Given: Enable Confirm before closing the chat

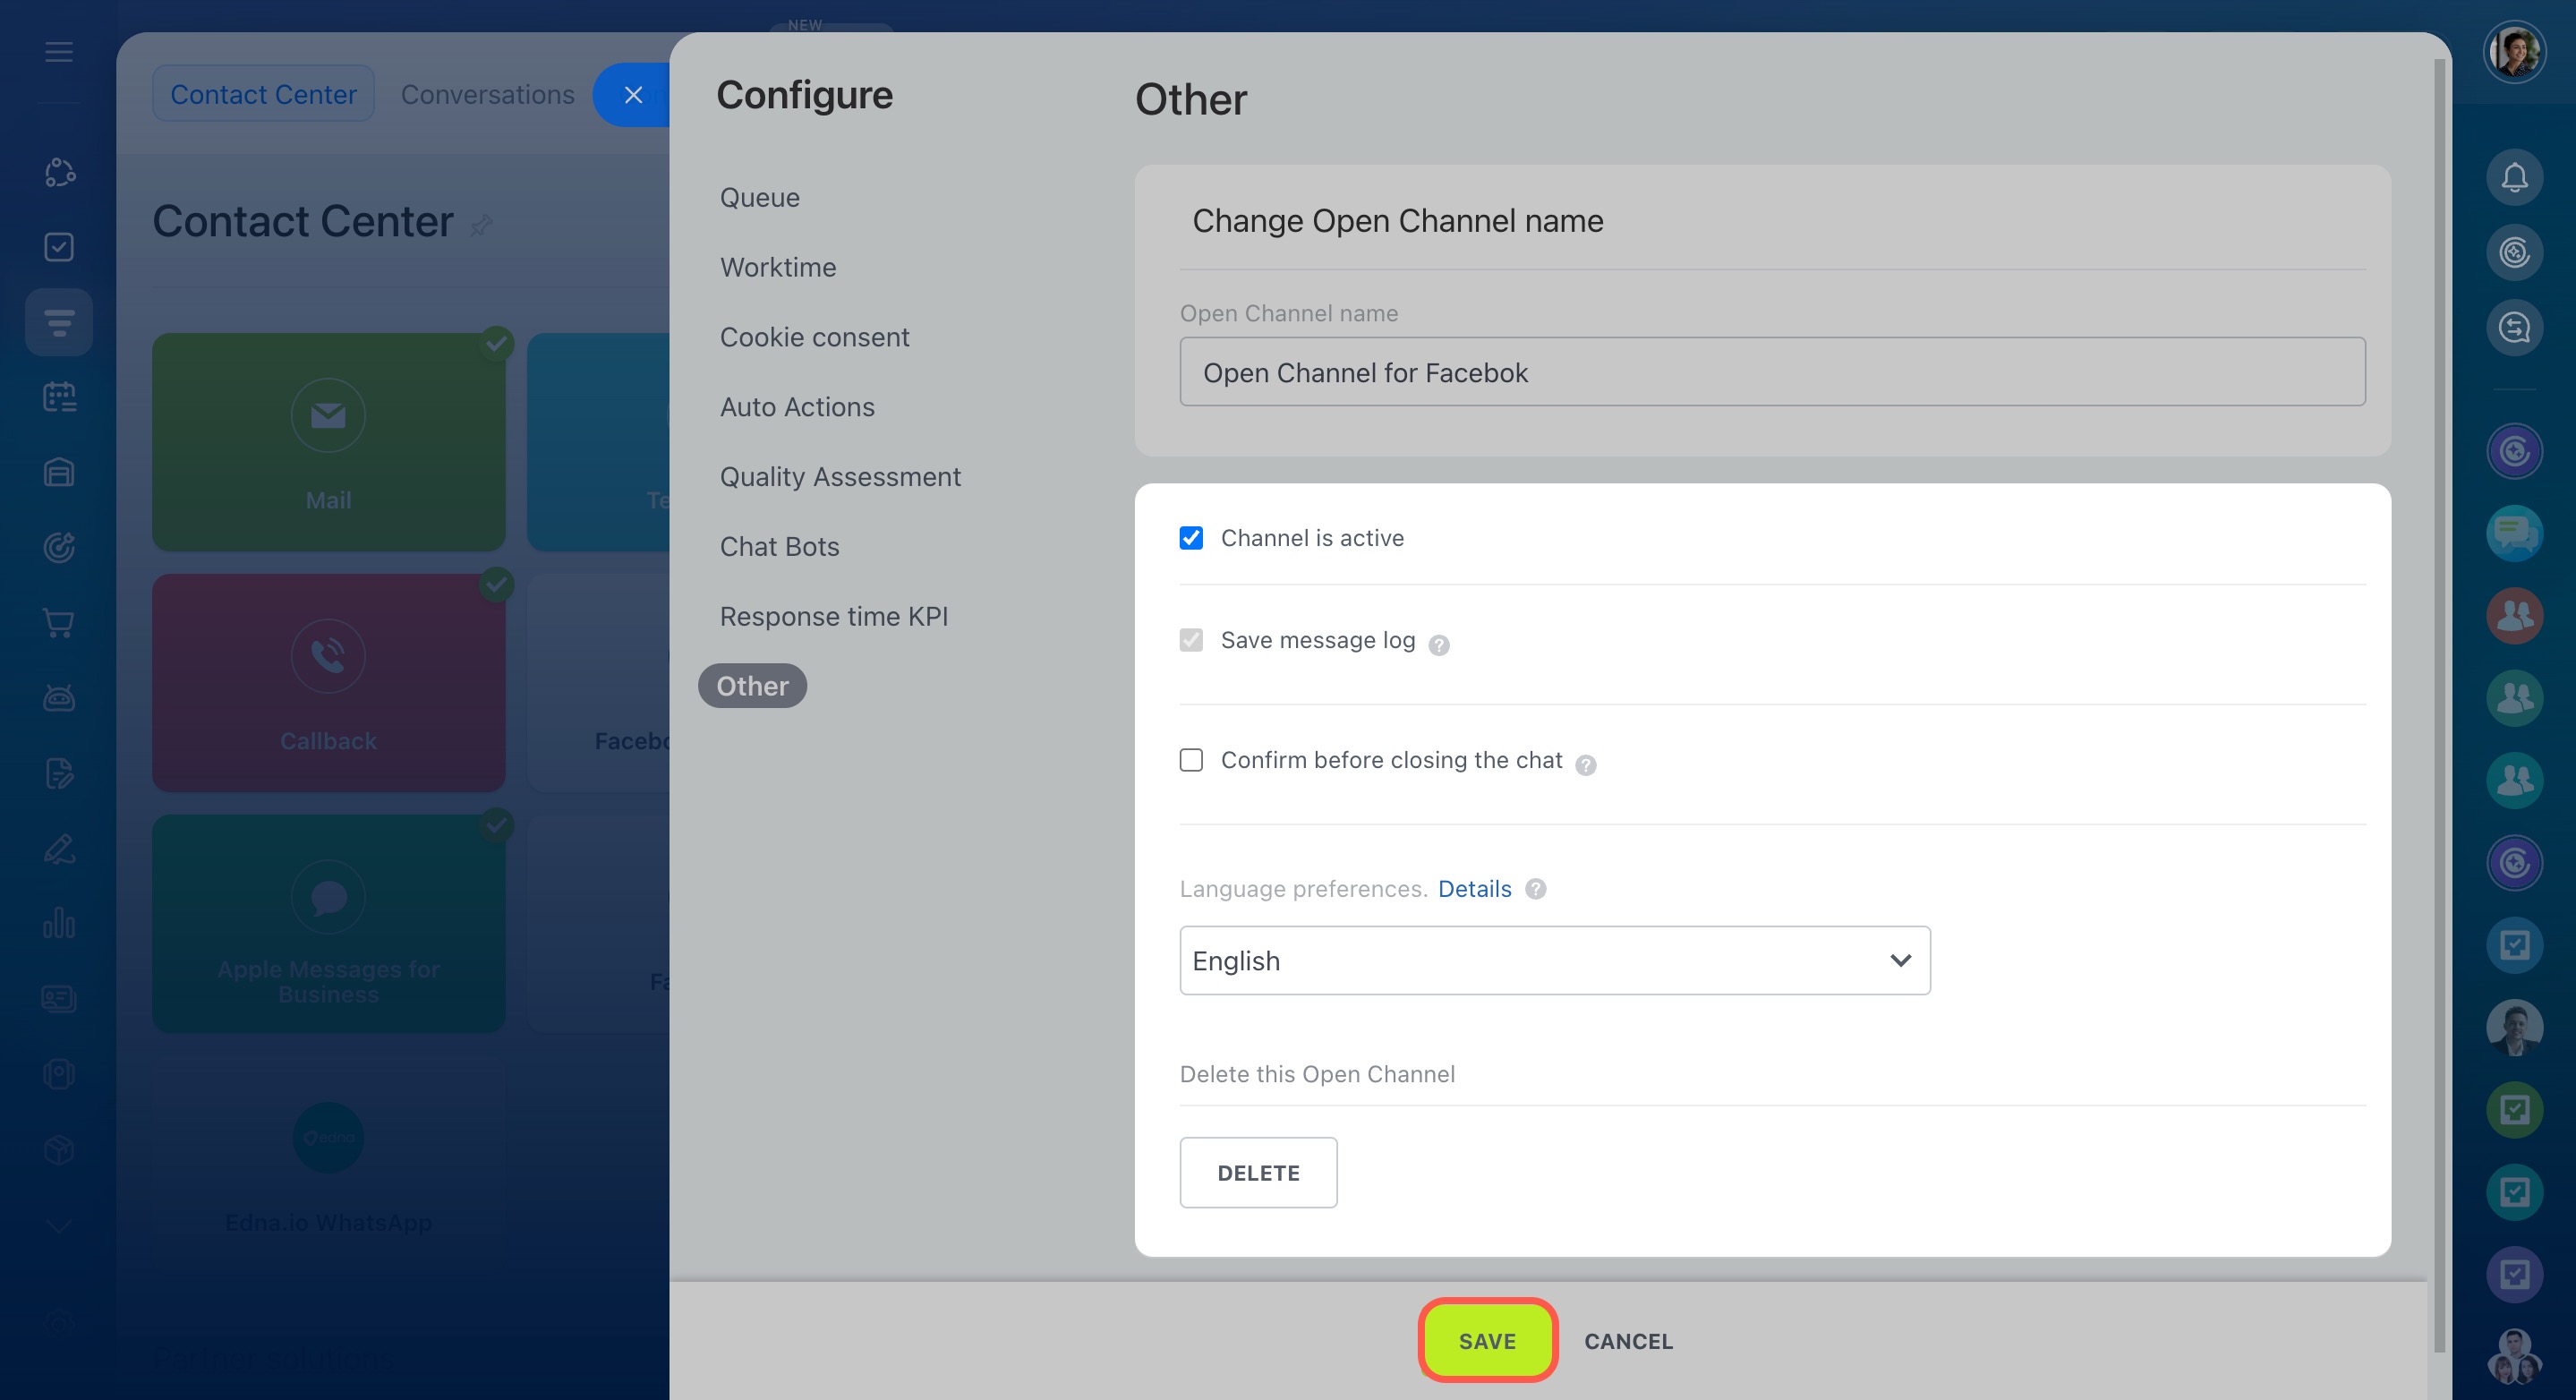Looking at the screenshot, I should point(1190,760).
